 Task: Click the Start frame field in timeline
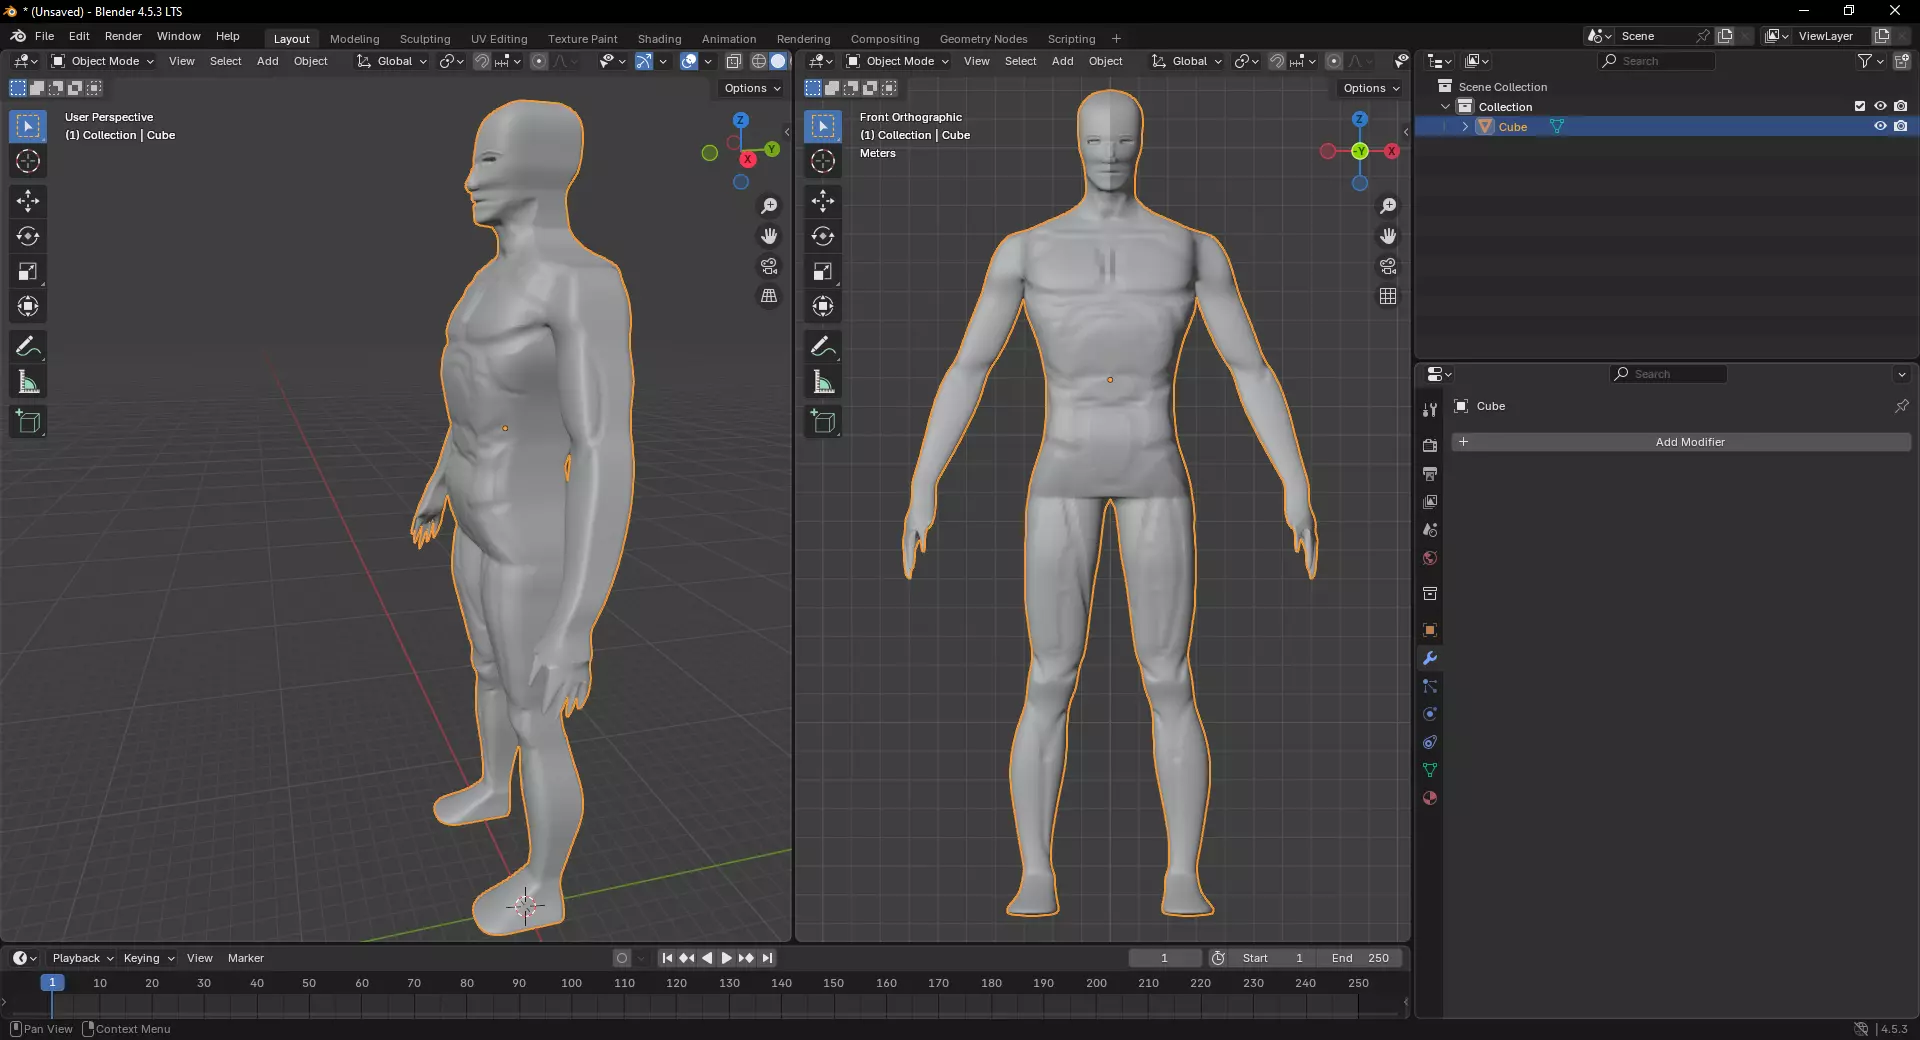1273,958
